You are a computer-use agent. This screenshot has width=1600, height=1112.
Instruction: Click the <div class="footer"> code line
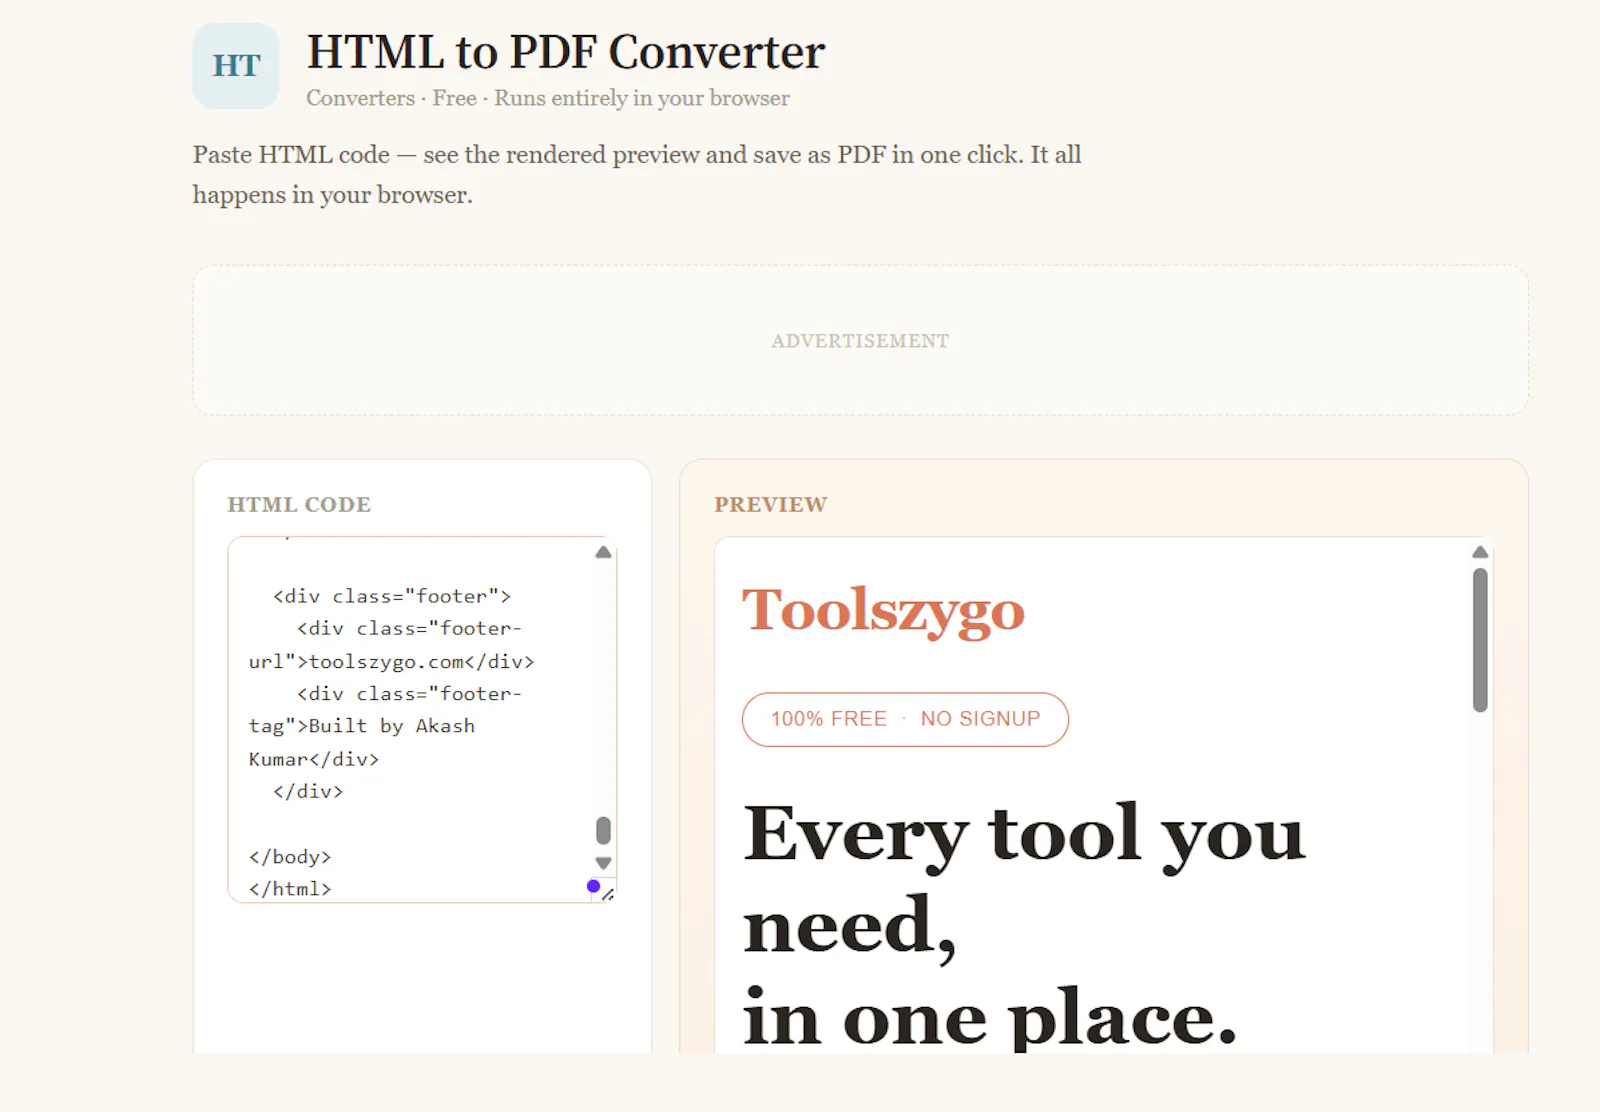pos(392,596)
